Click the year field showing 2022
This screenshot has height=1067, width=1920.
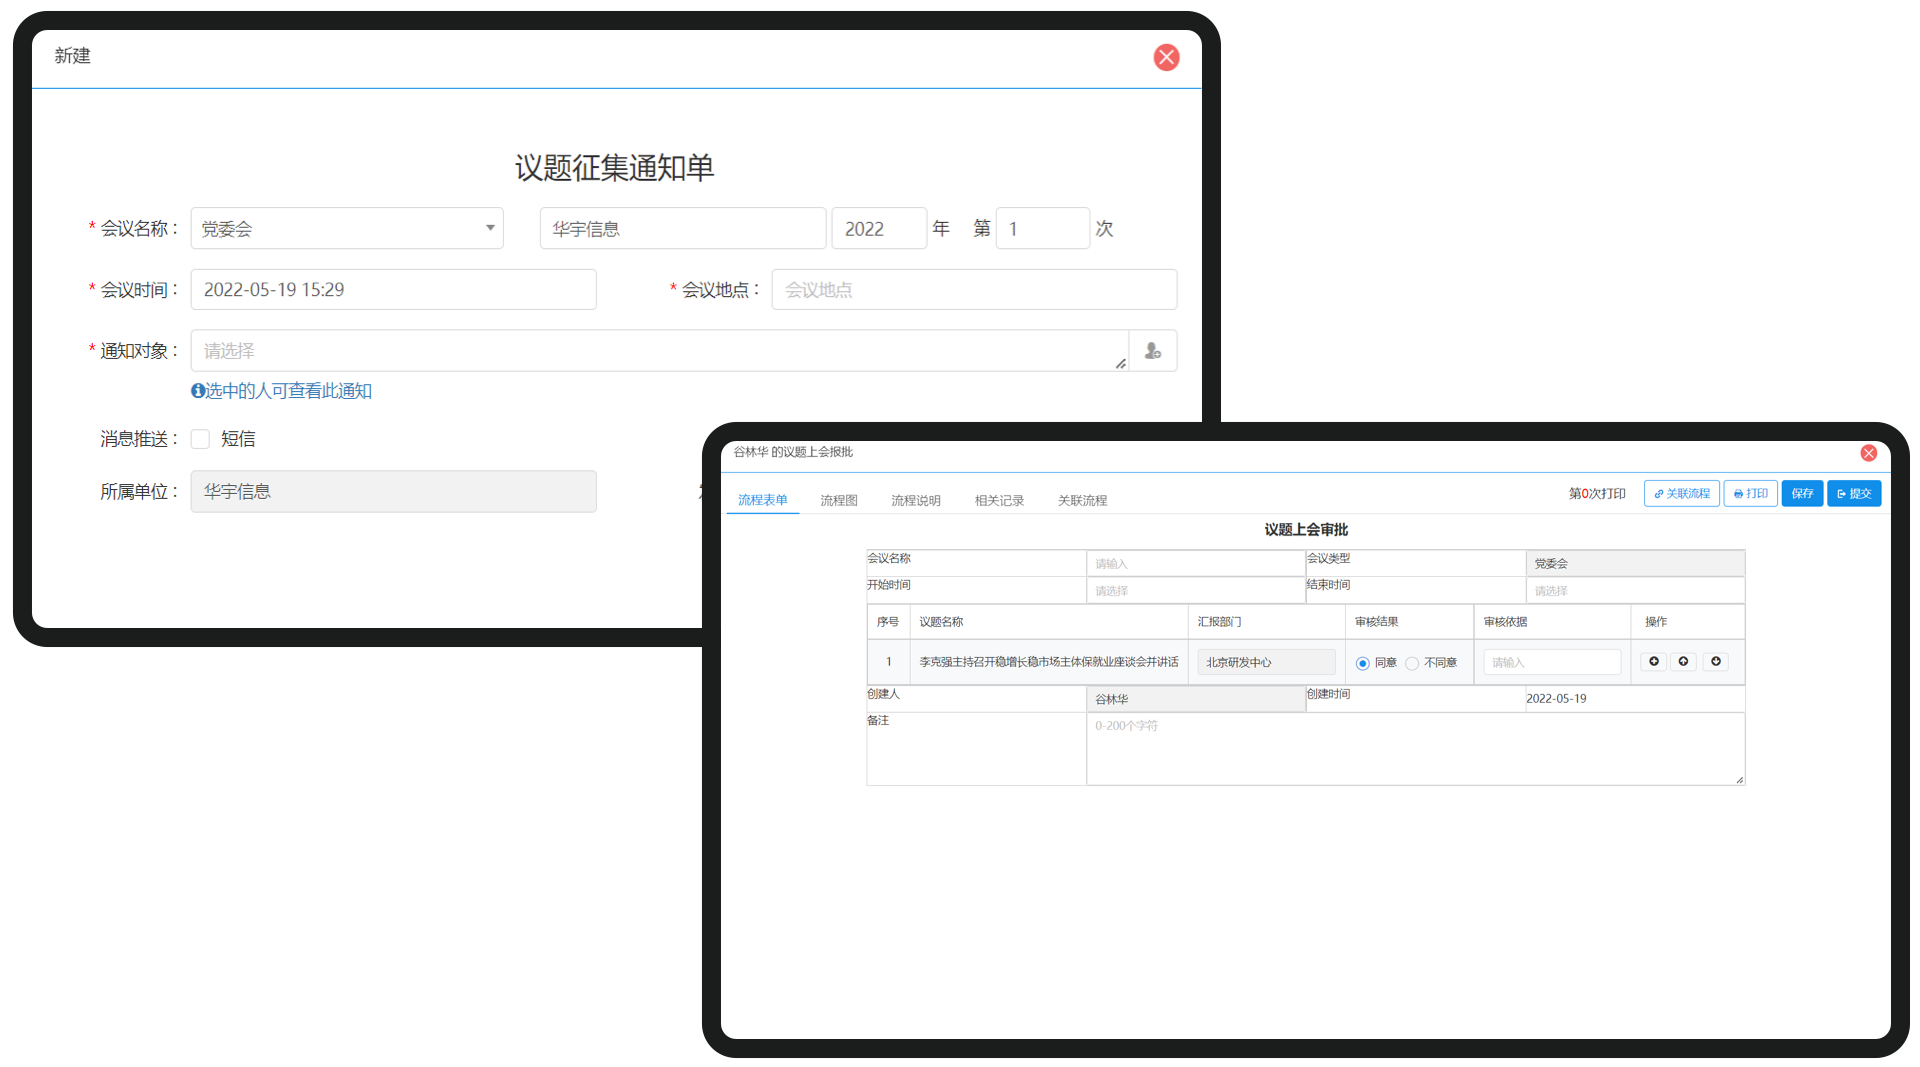click(879, 229)
